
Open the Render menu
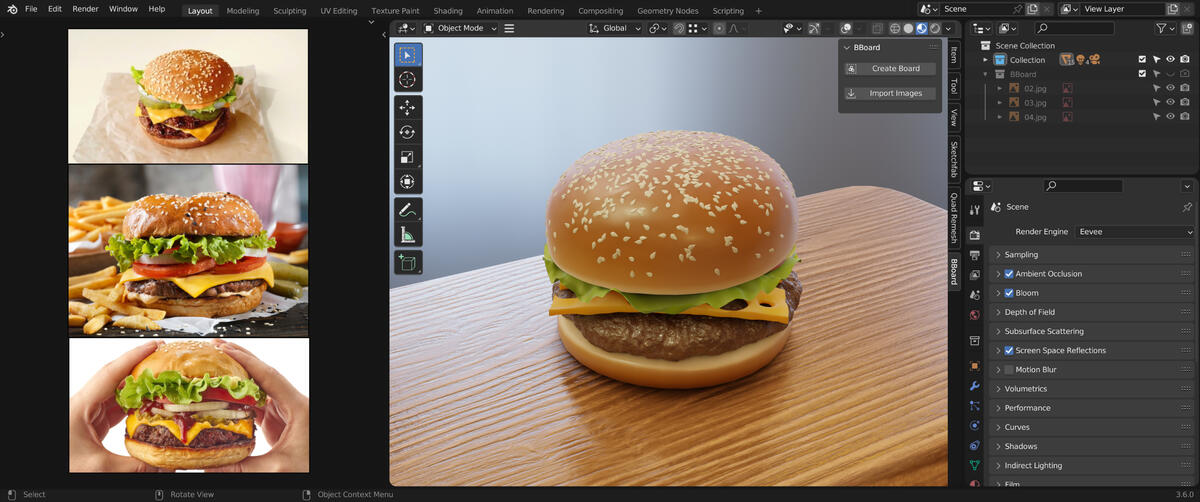point(85,9)
